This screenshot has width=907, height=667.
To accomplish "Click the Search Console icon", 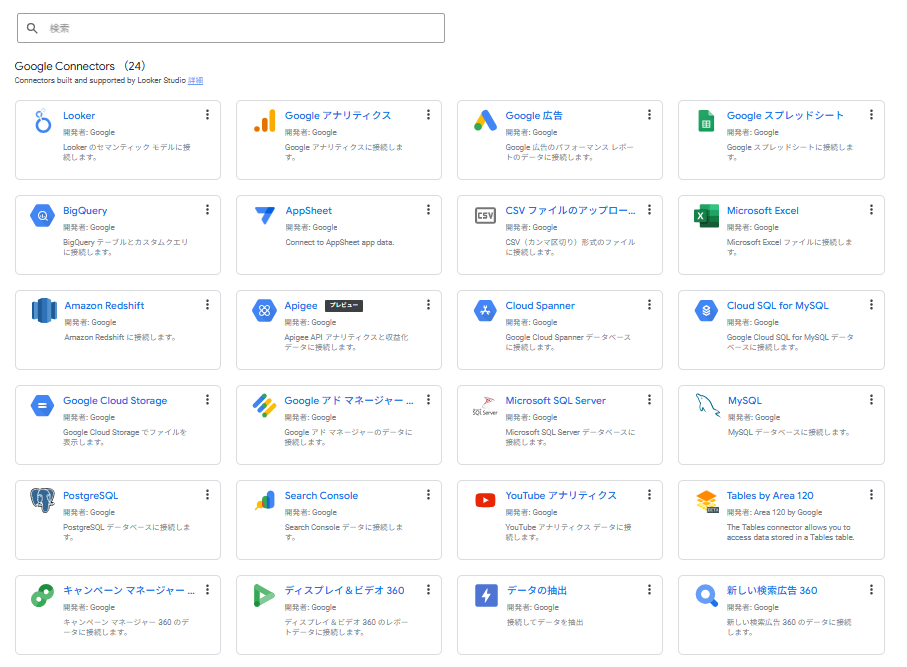I will pyautogui.click(x=265, y=500).
